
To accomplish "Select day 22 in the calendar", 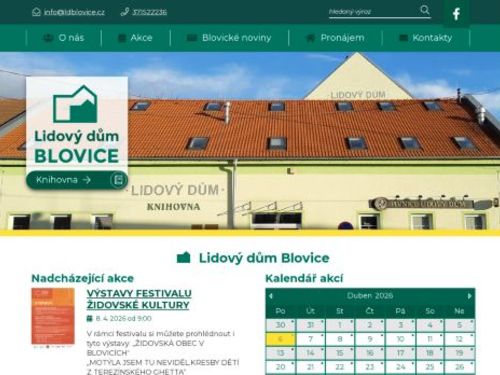I will point(340,367).
